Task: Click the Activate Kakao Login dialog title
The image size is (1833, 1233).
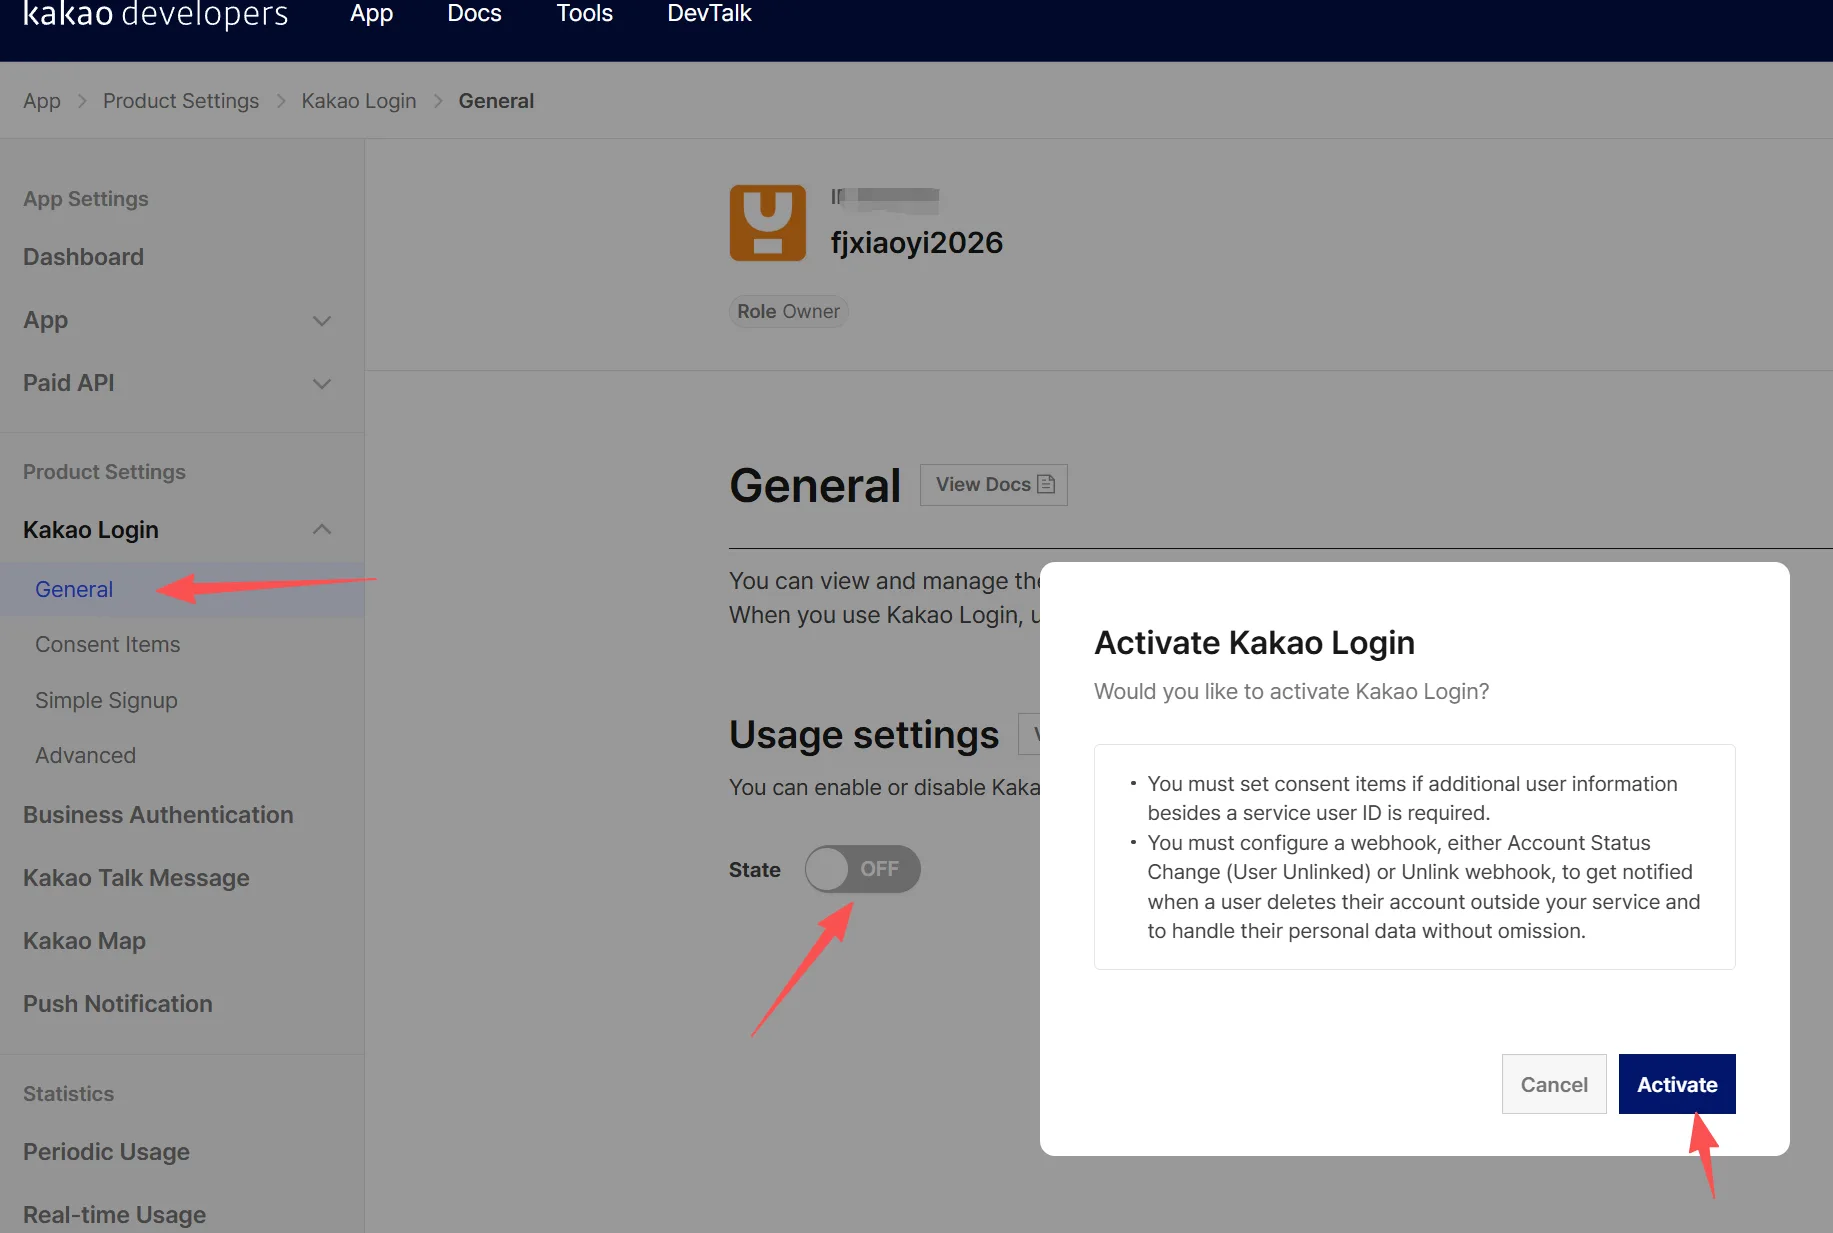Action: 1254,642
